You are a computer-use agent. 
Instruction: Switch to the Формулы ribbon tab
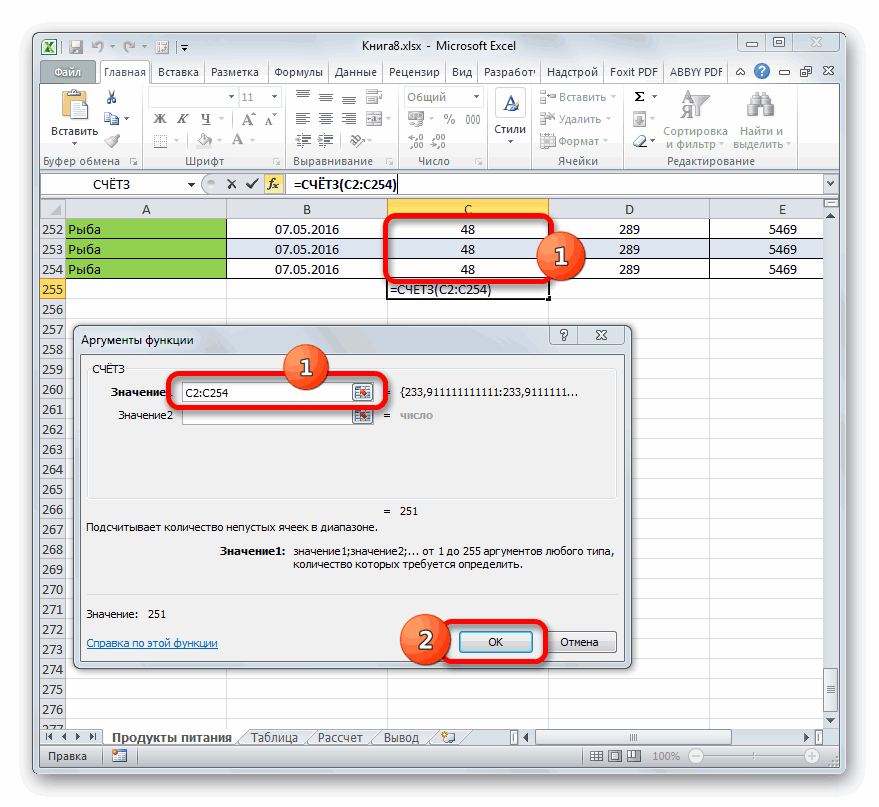[298, 72]
